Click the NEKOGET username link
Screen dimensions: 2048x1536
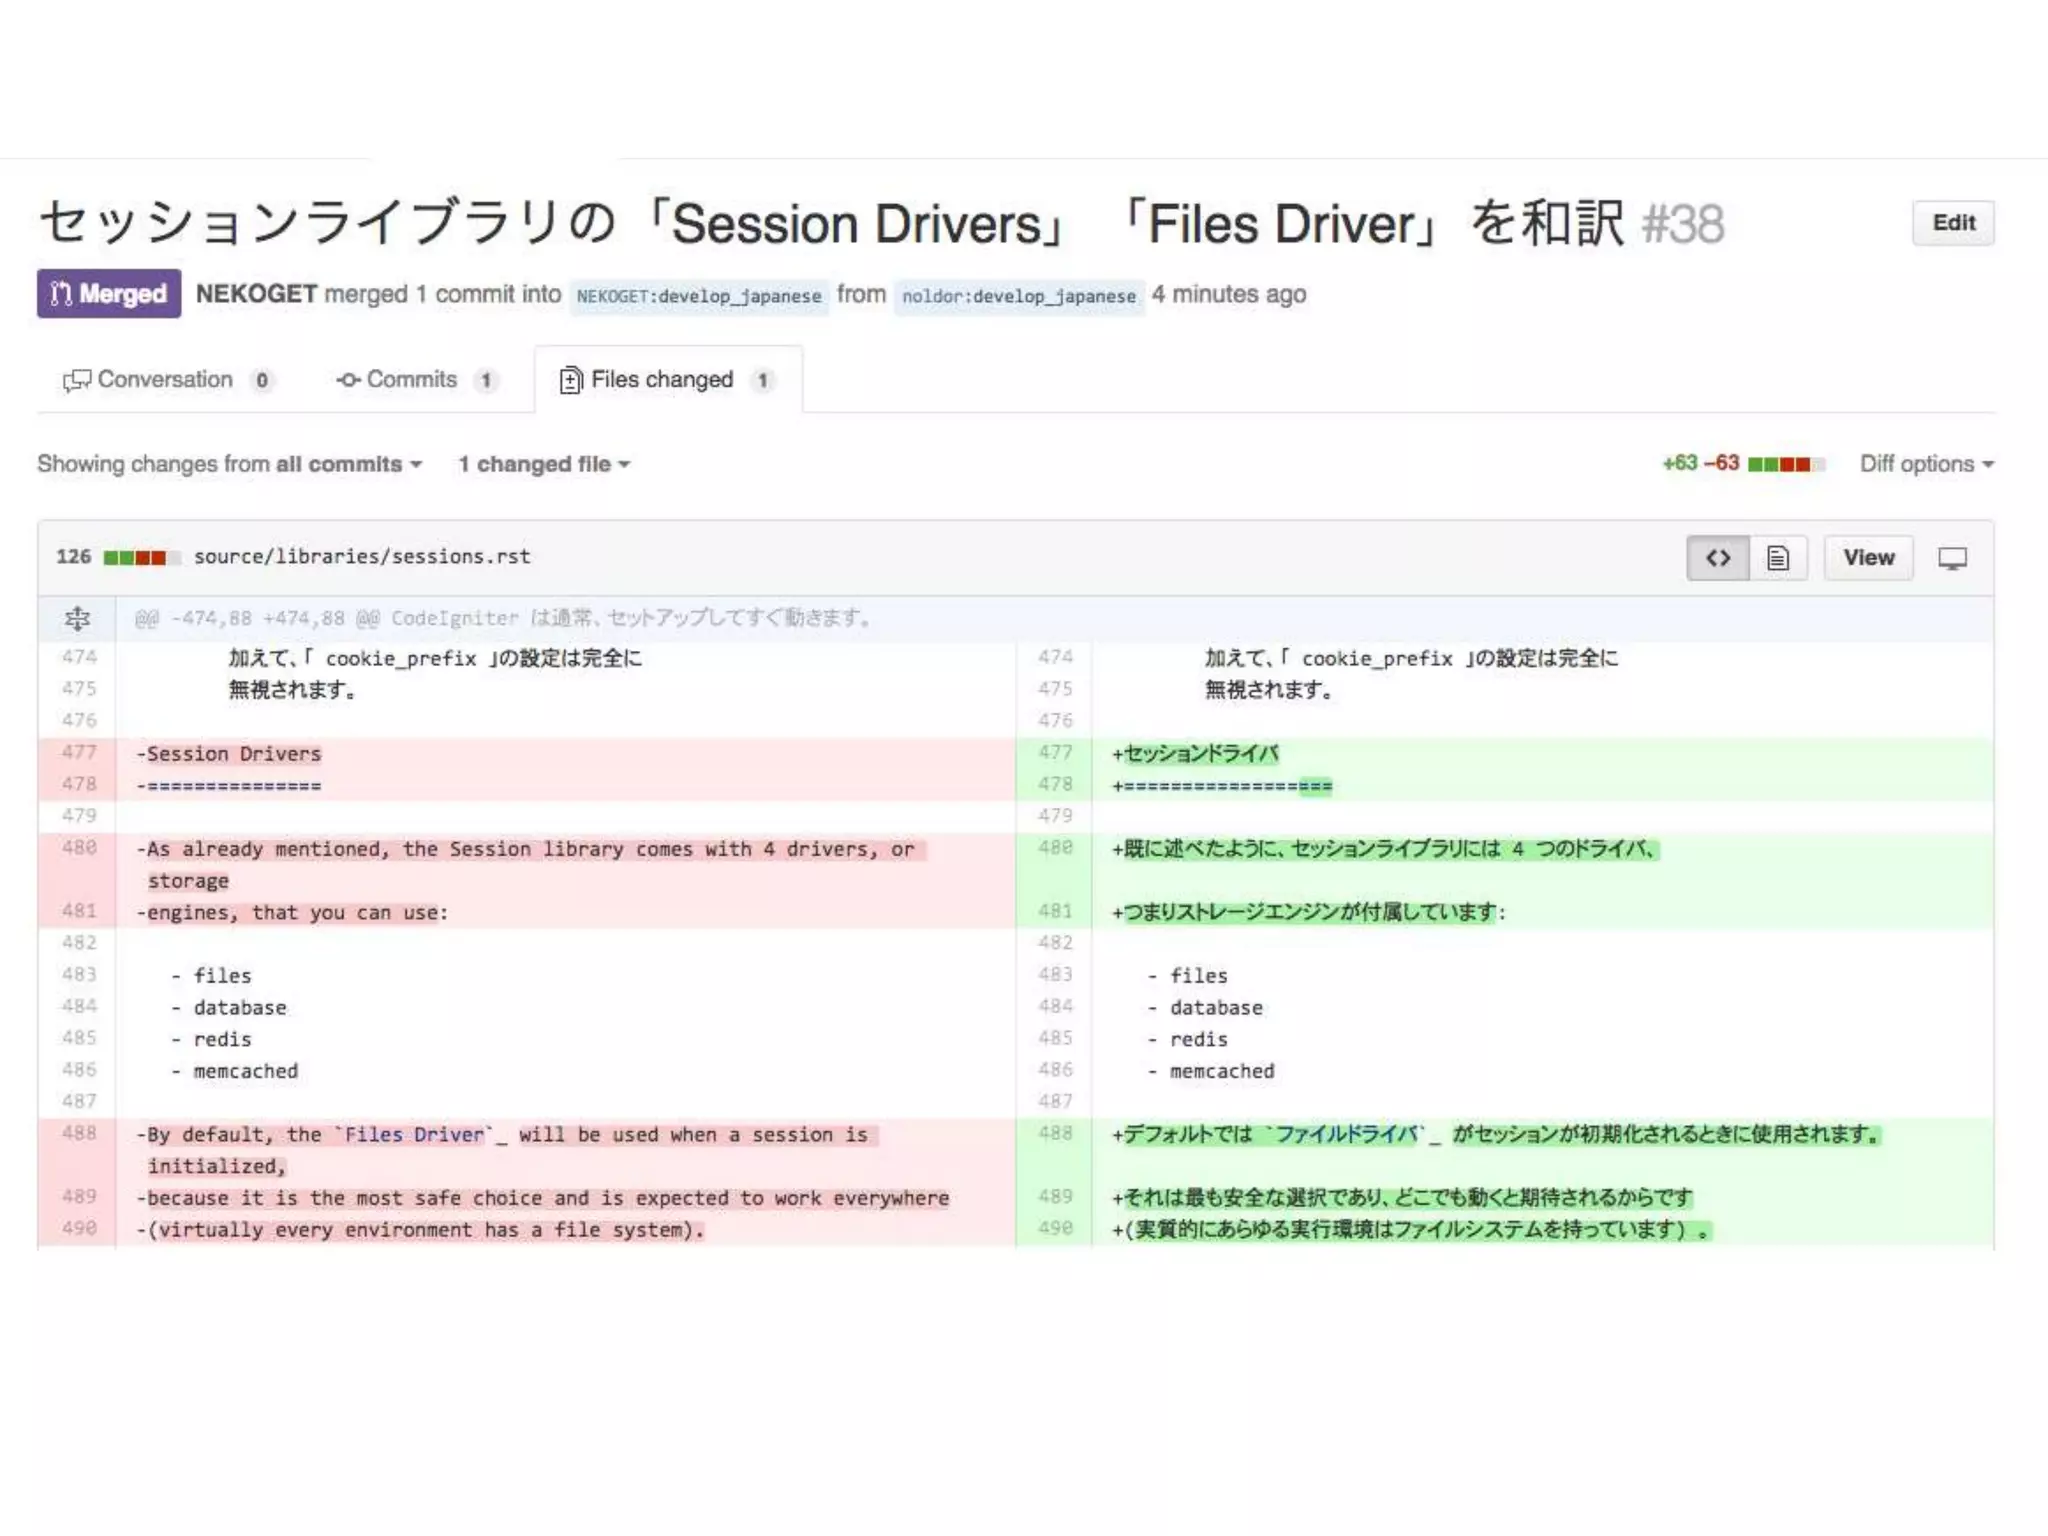pyautogui.click(x=256, y=294)
